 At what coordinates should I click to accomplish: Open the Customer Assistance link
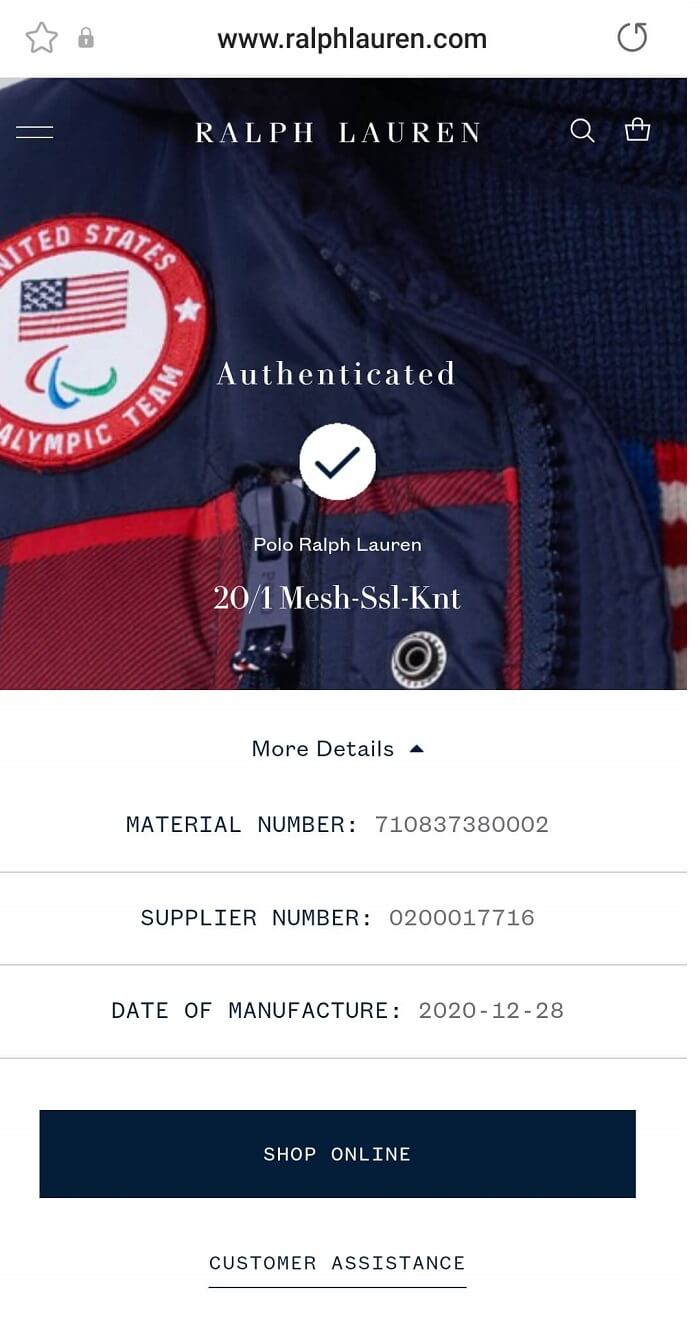click(337, 1263)
